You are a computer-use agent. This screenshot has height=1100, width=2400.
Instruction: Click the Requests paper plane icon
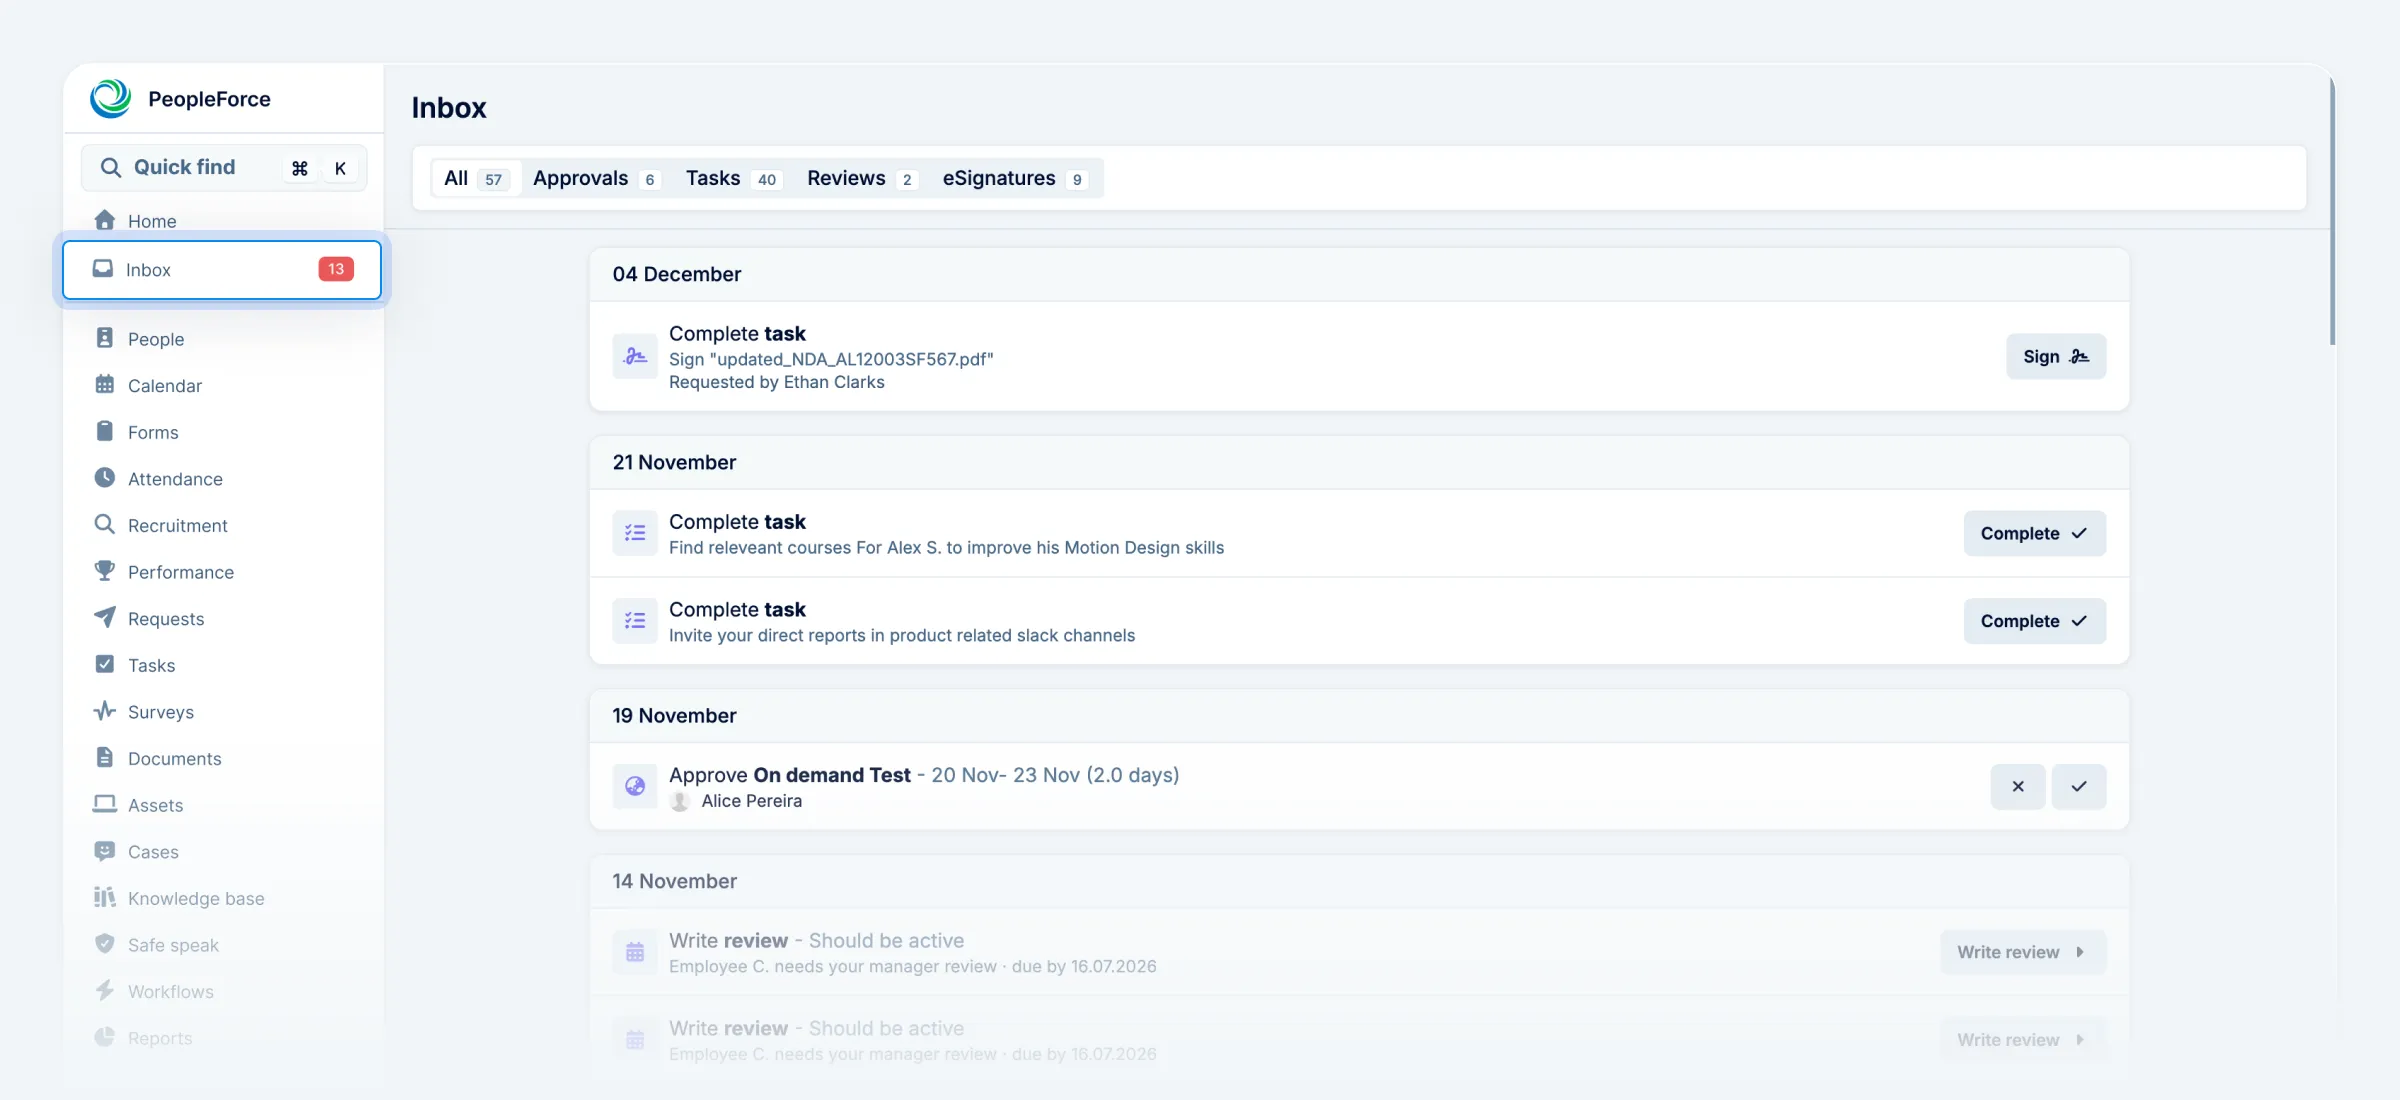[105, 618]
